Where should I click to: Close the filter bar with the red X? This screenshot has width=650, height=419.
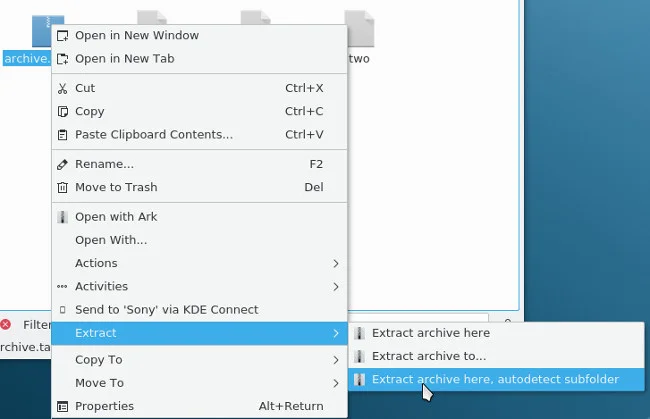(x=6, y=324)
